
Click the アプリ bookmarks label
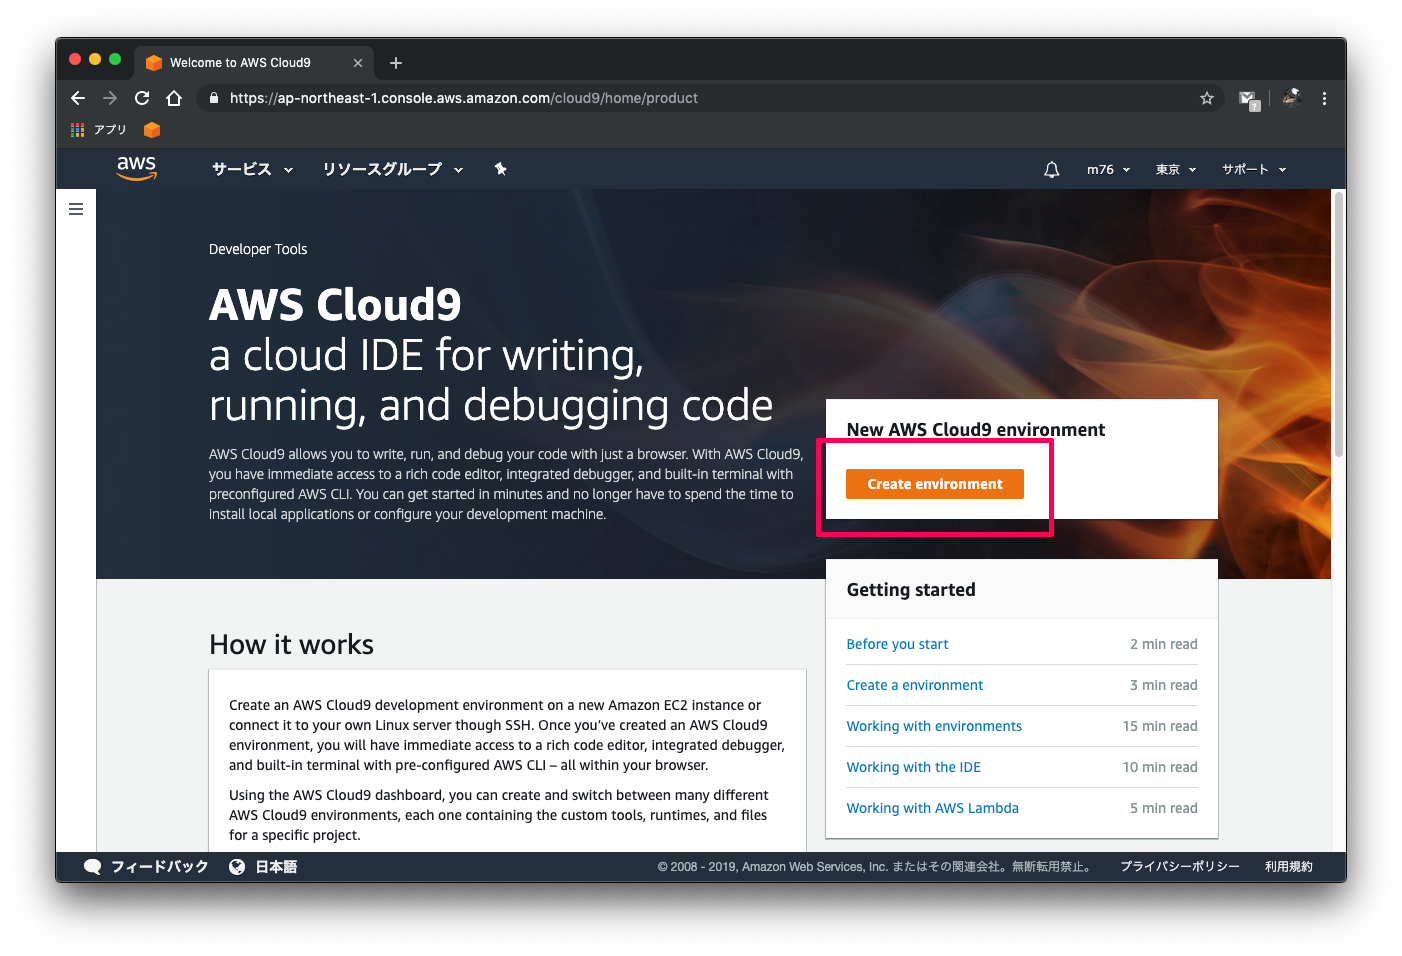(110, 130)
